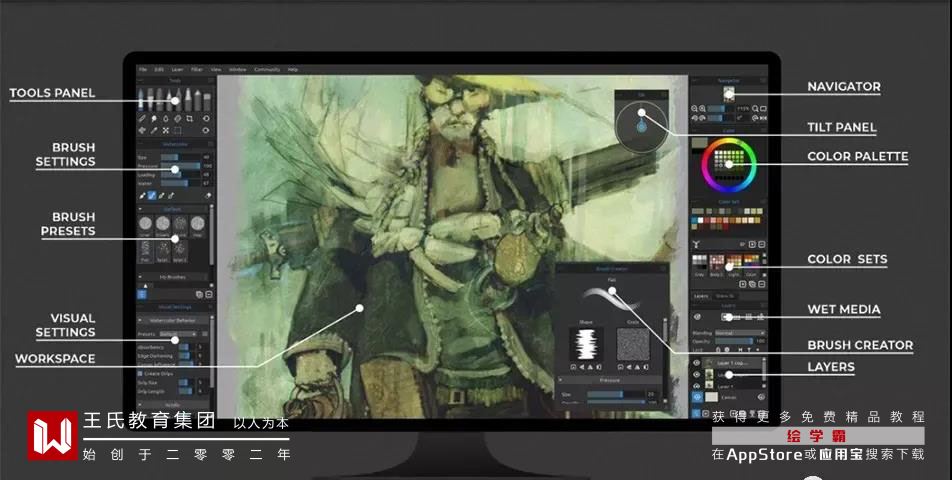Image resolution: width=952 pixels, height=480 pixels.
Task: Click the highlighted paint mode icon under brush sliders
Action: pyautogui.click(x=152, y=195)
